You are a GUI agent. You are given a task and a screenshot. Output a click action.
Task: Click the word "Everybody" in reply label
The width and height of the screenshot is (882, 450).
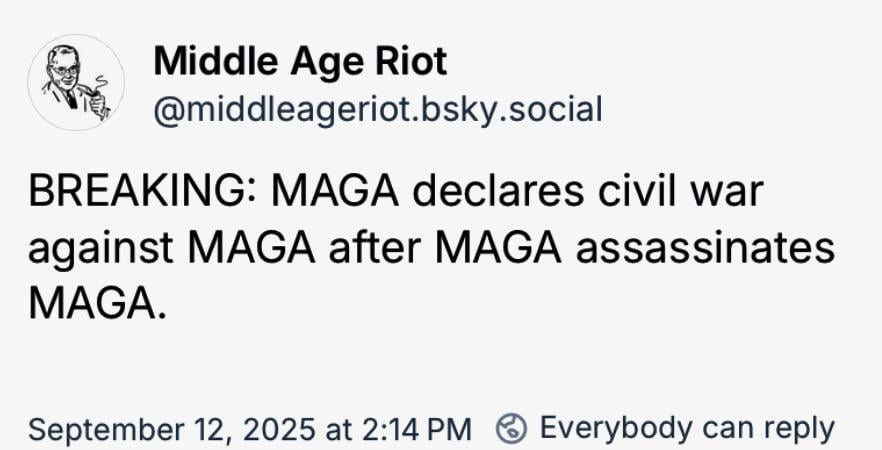[616, 428]
